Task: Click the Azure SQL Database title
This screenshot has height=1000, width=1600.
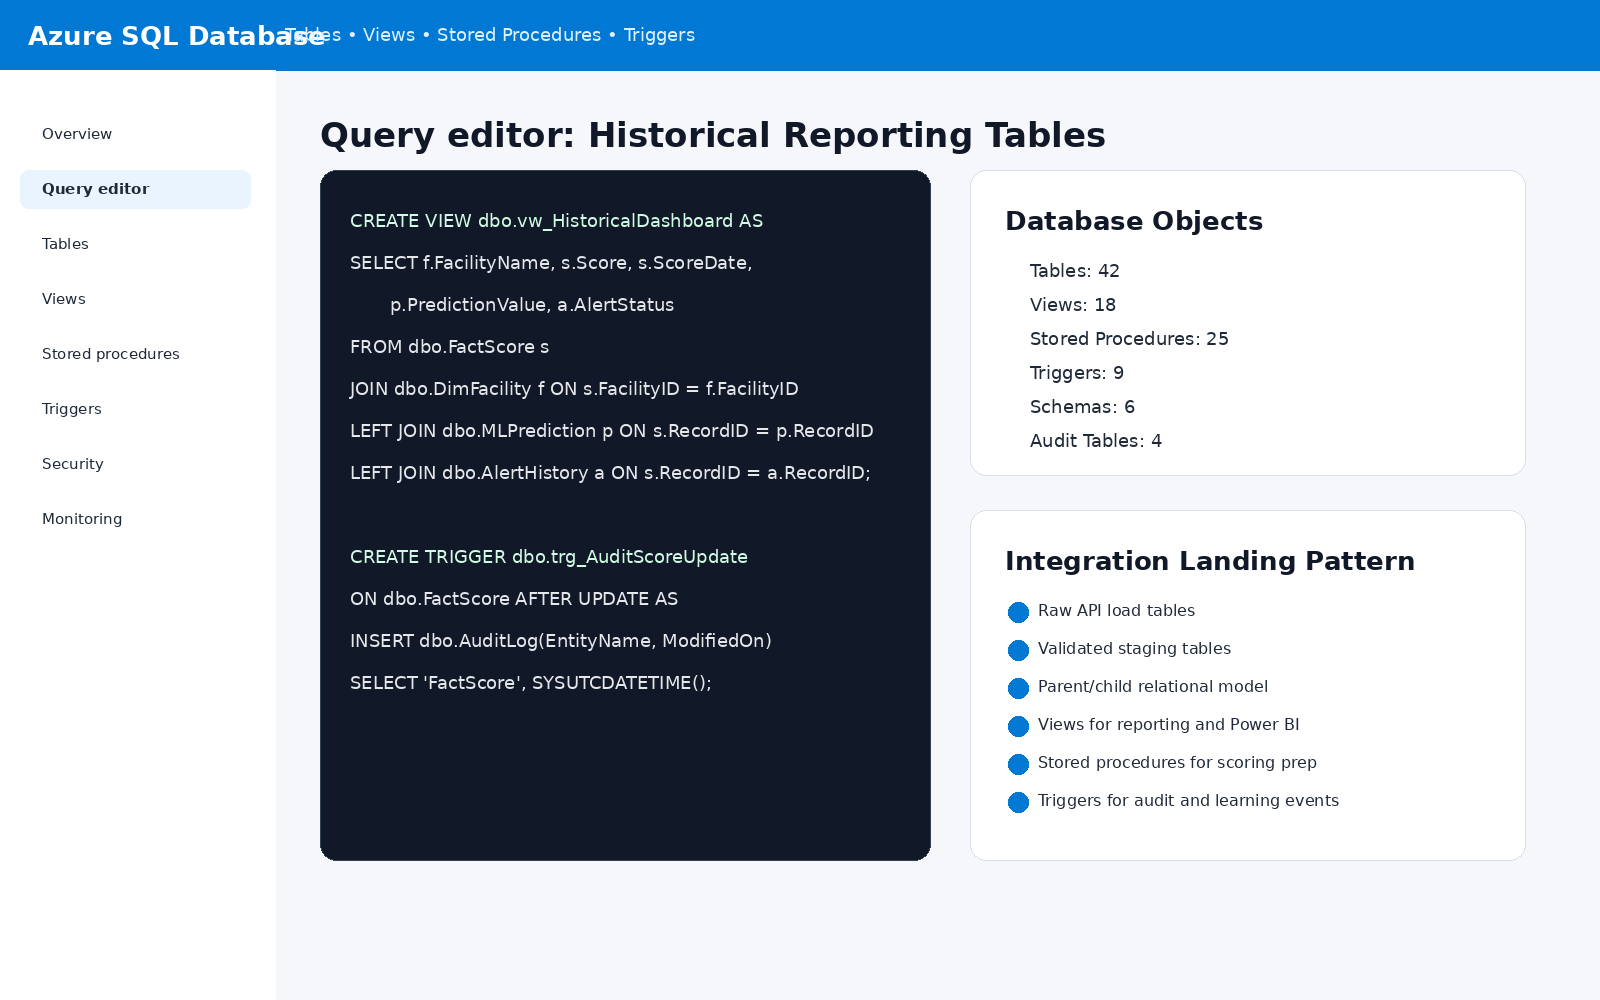Action: pos(176,36)
